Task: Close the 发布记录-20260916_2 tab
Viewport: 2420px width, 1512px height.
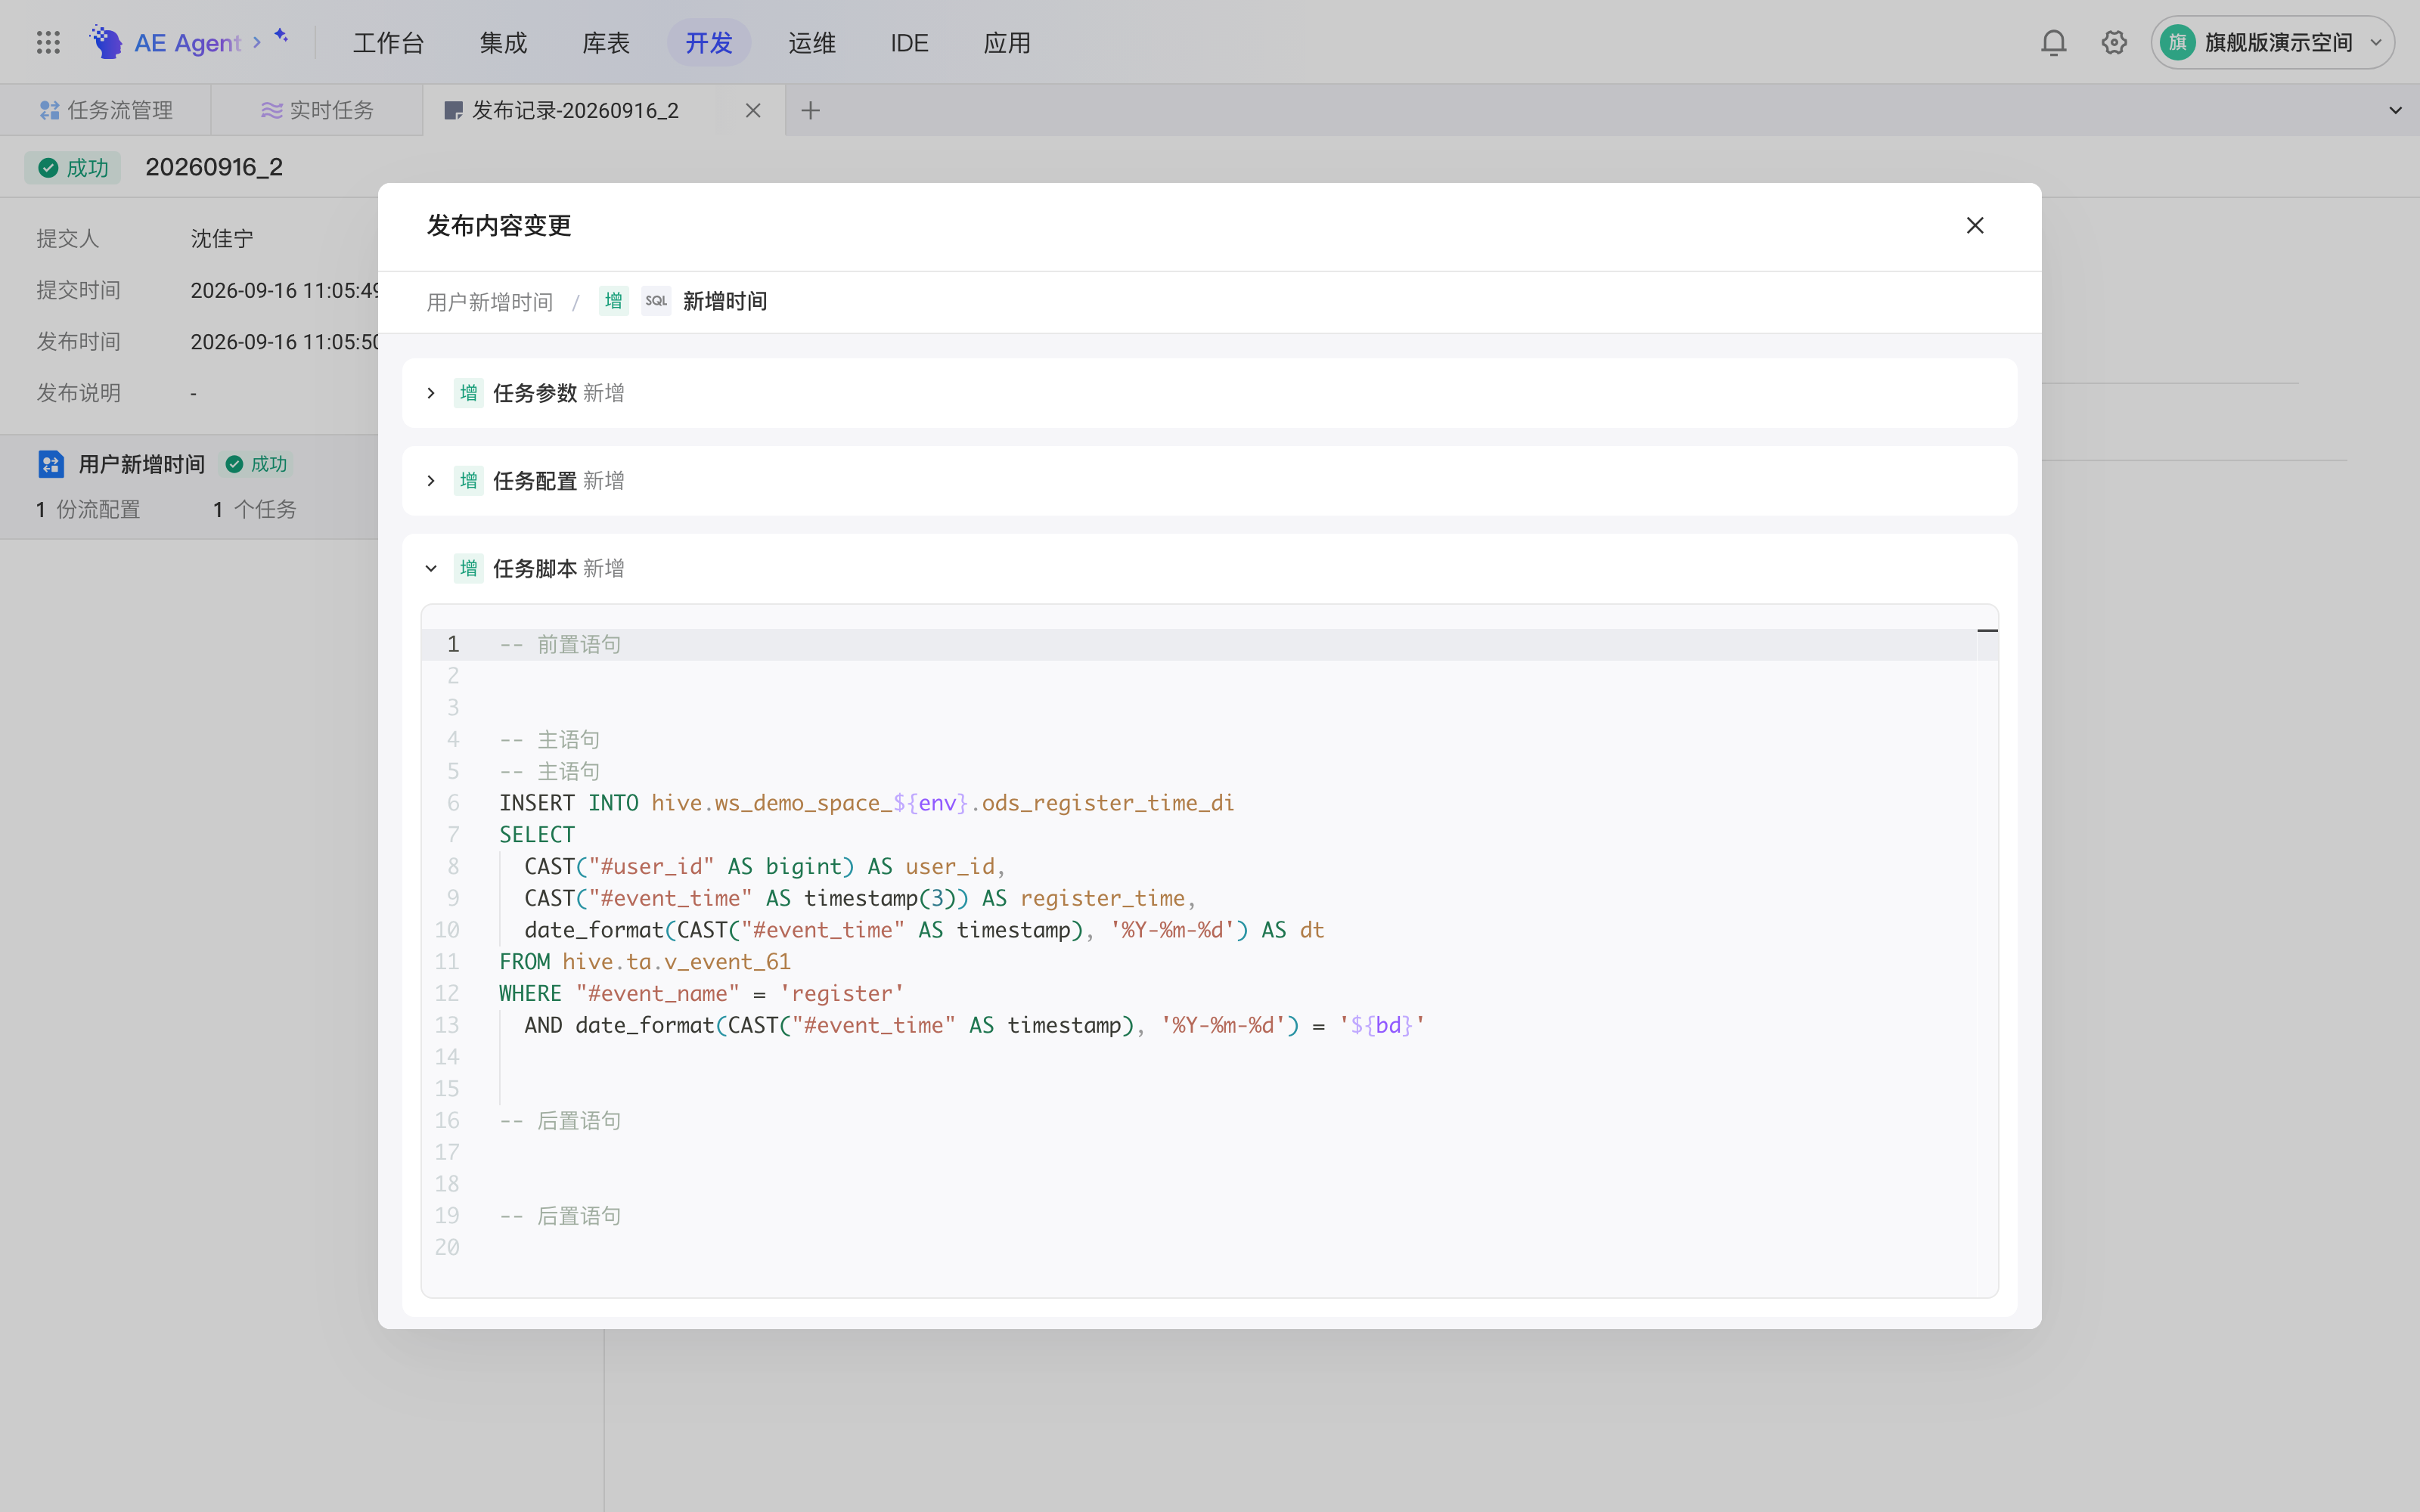Action: coord(753,110)
